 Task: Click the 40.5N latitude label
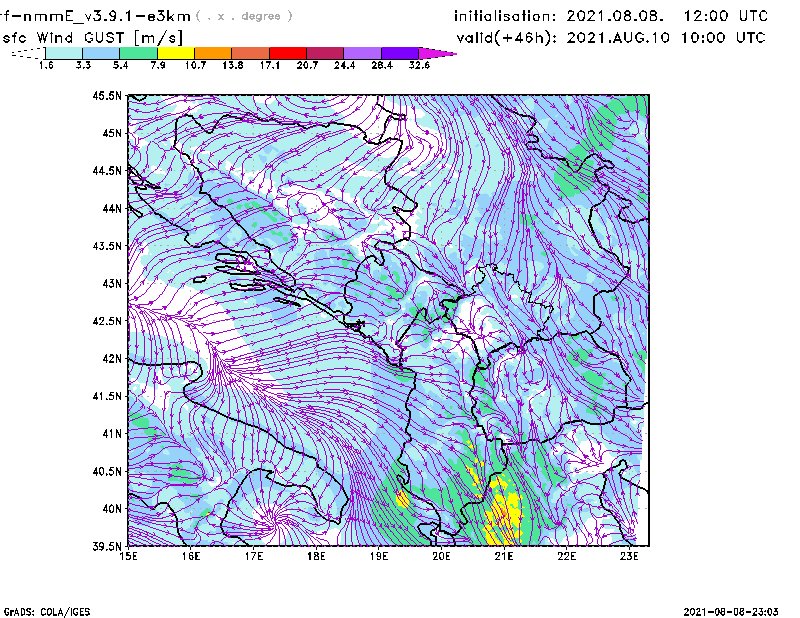point(107,471)
